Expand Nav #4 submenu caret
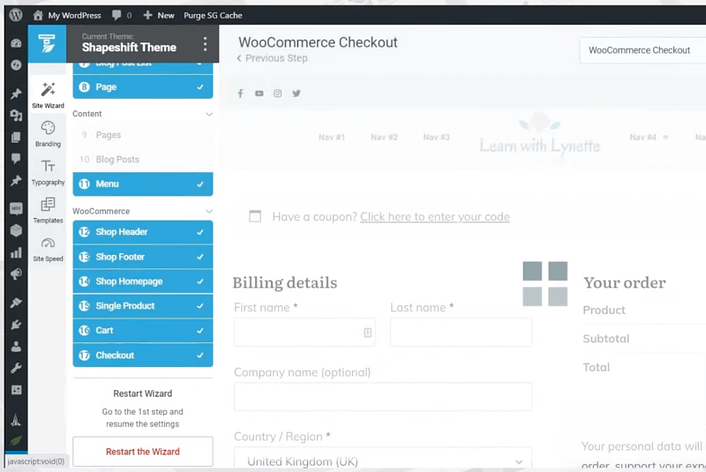The width and height of the screenshot is (706, 472). pos(665,137)
